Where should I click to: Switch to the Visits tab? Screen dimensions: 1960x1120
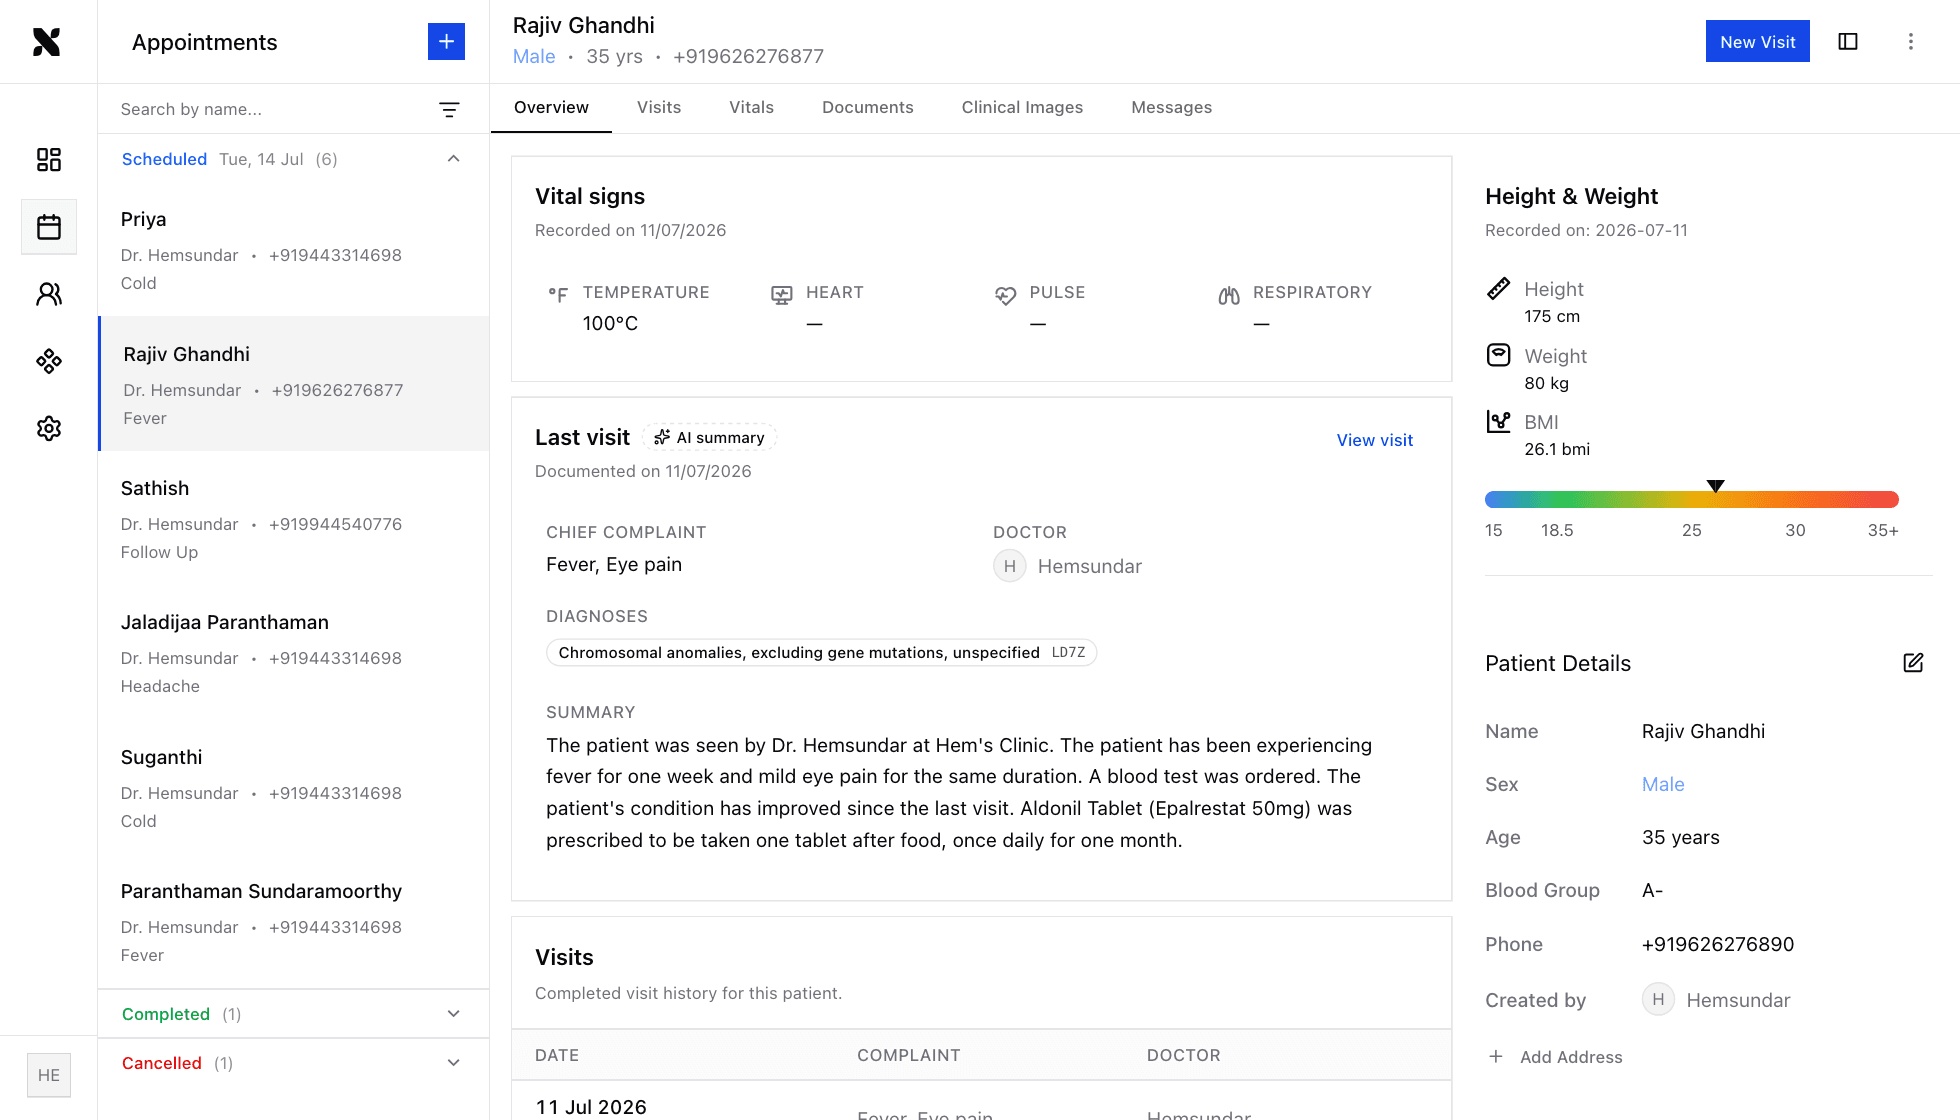click(659, 107)
